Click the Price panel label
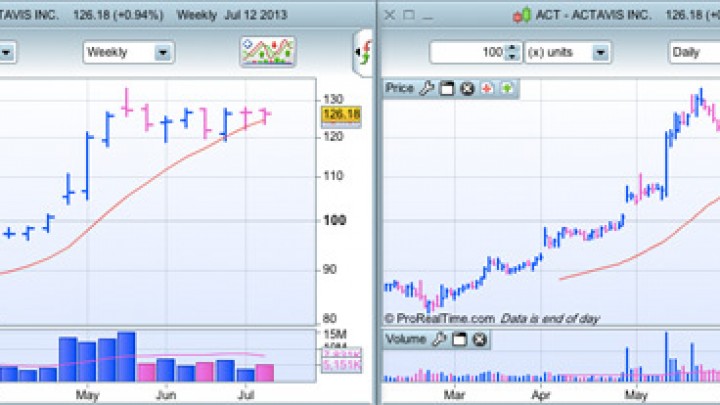This screenshot has width=720, height=405. pyautogui.click(x=399, y=88)
